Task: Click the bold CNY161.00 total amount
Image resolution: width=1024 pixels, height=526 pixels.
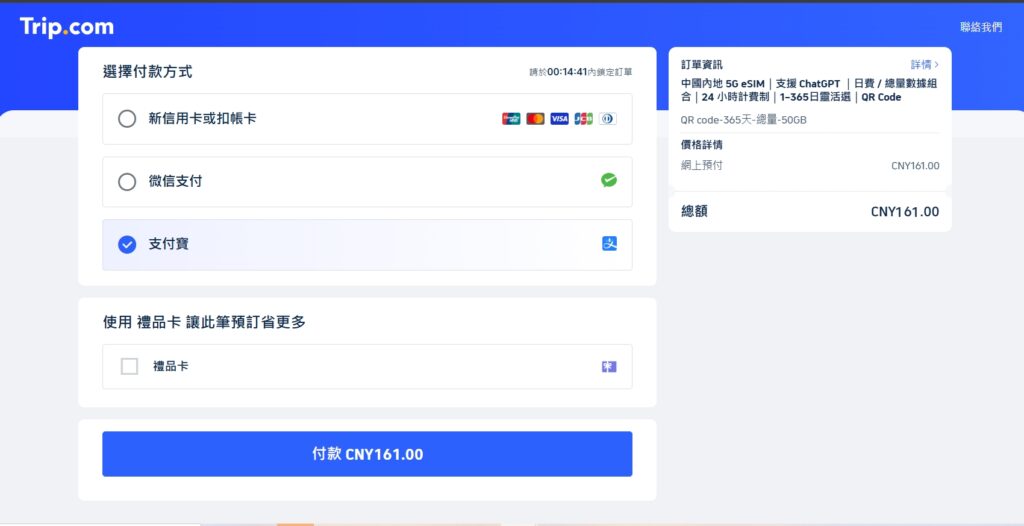Action: point(905,212)
